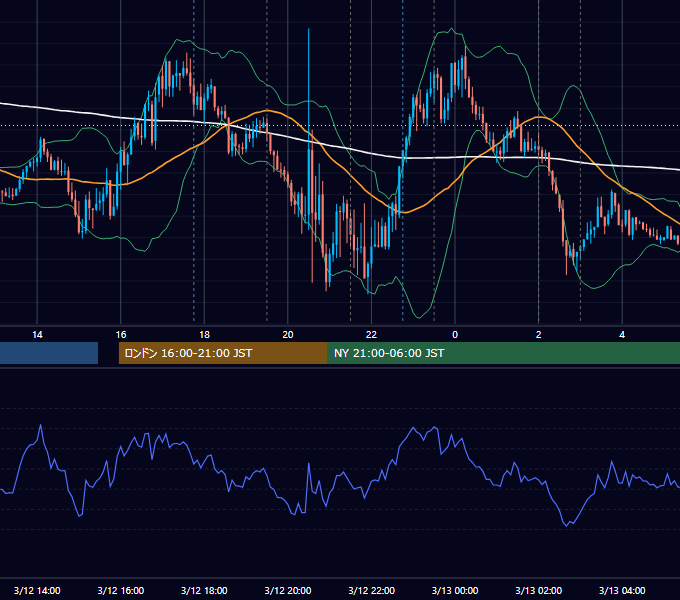Viewport: 680px width, 600px height.
Task: Select the ロンドン 16:00-21:00 JST session bar
Action: [x=223, y=353]
